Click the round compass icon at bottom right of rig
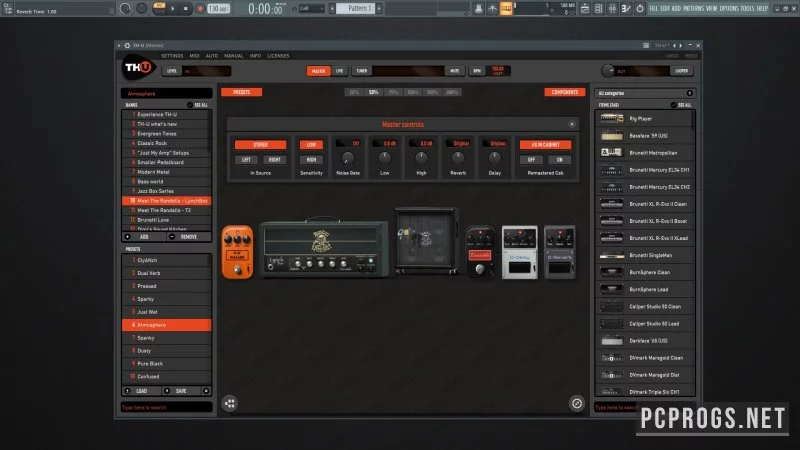Image resolution: width=800 pixels, height=450 pixels. click(577, 404)
